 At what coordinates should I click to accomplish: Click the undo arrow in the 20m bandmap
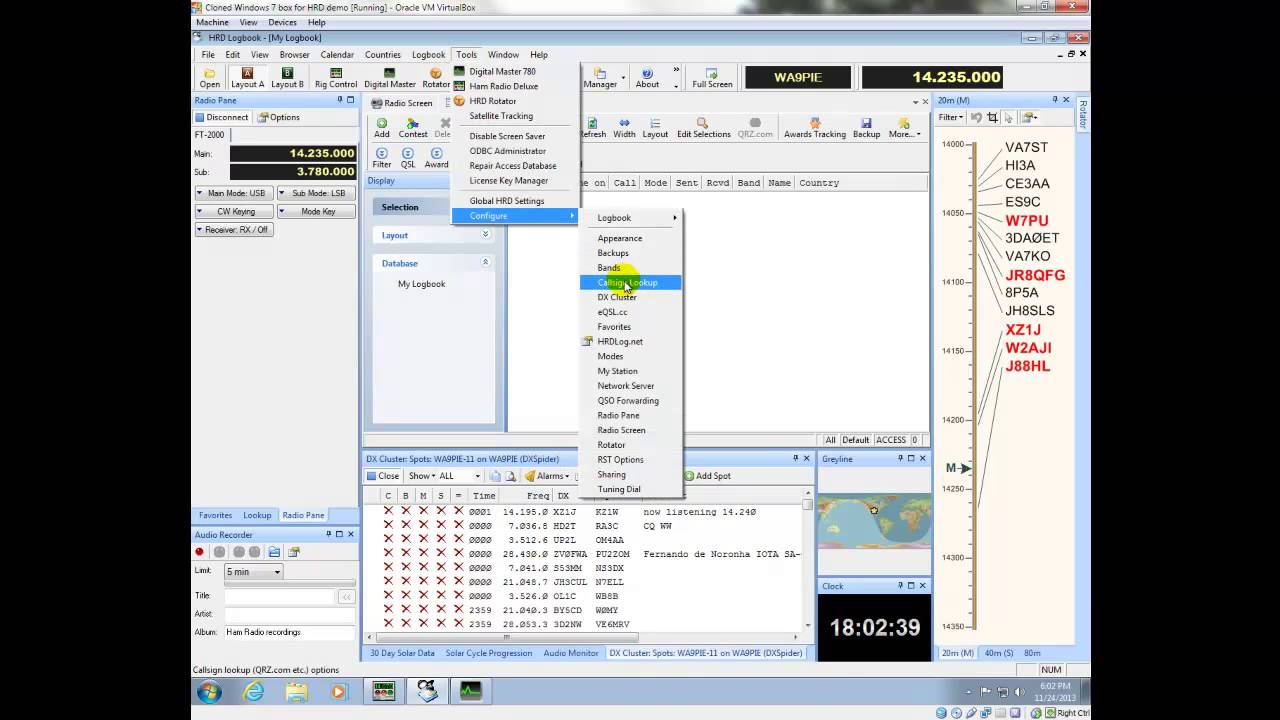pos(976,117)
